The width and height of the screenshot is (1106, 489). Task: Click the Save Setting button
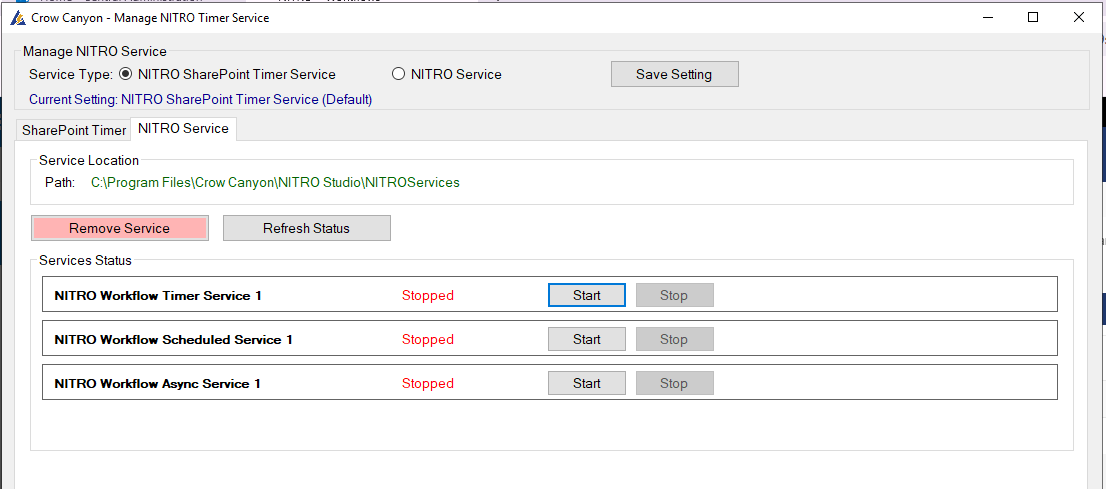click(x=674, y=74)
